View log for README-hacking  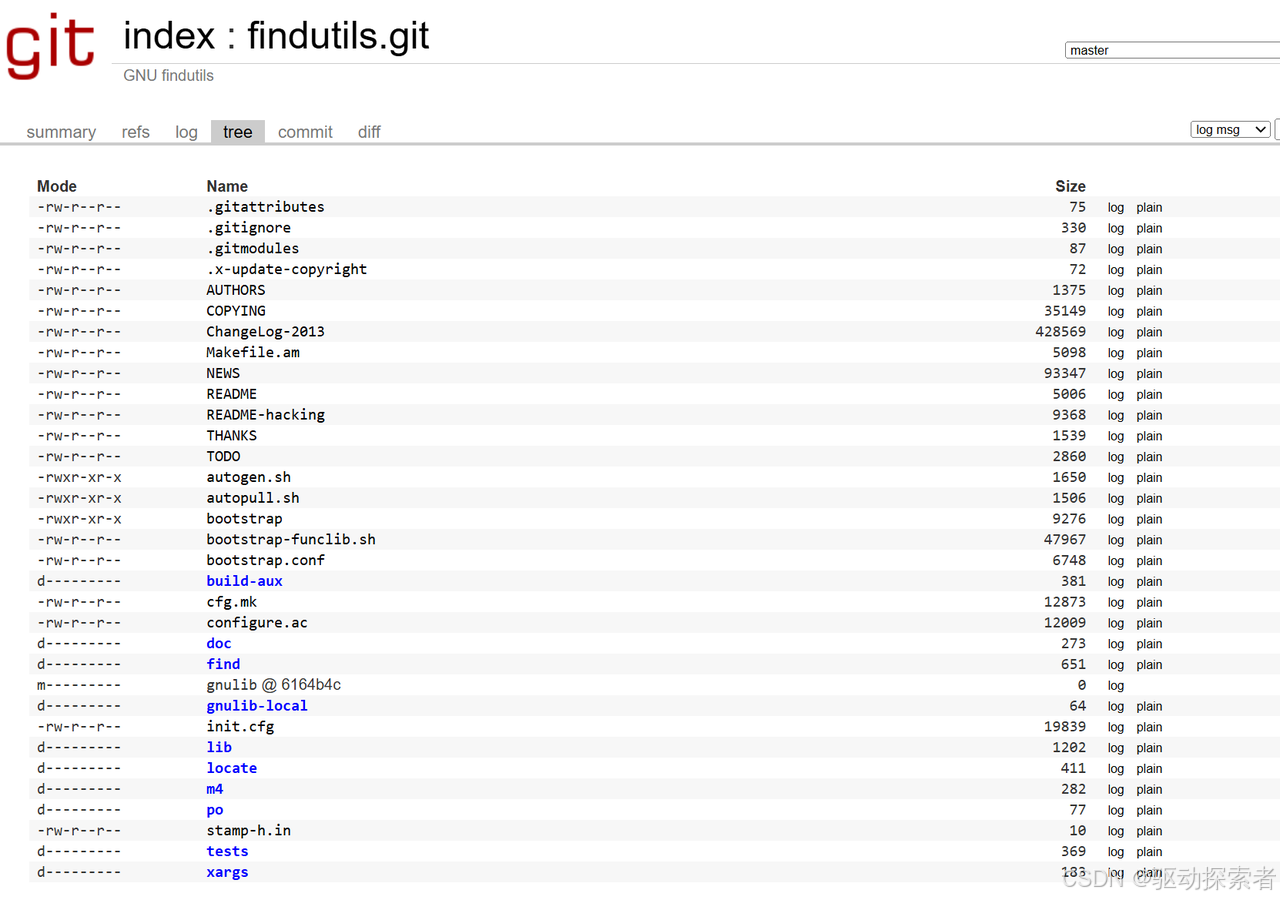pyautogui.click(x=1116, y=415)
